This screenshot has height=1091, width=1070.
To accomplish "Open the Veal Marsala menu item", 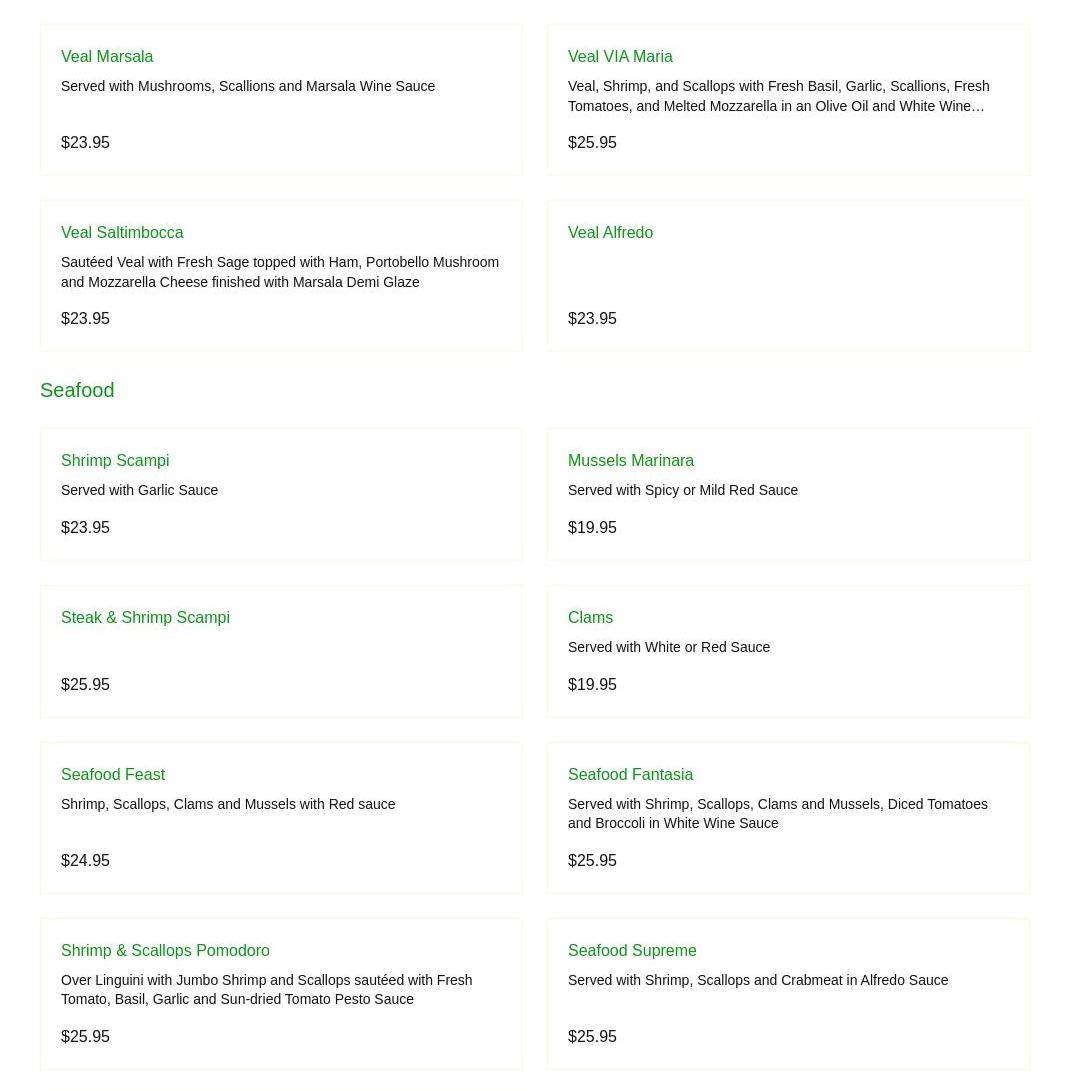I will tap(107, 57).
